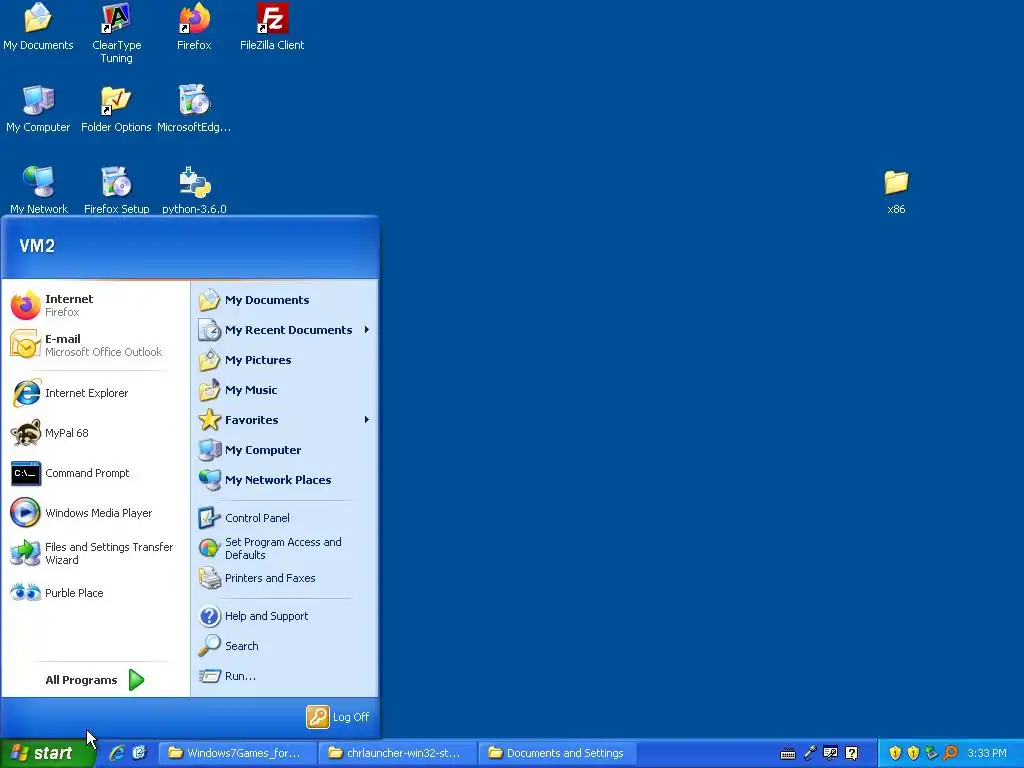Select python-3.6.0 installer icon

194,190
